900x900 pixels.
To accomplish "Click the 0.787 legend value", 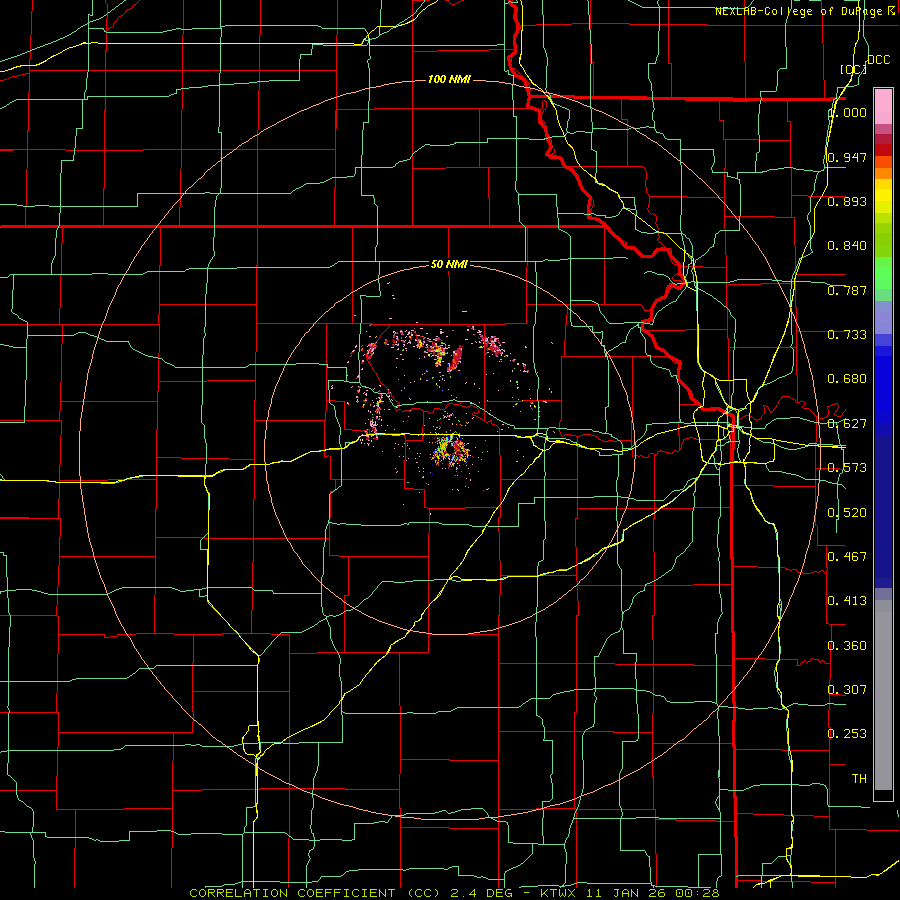I will point(847,290).
